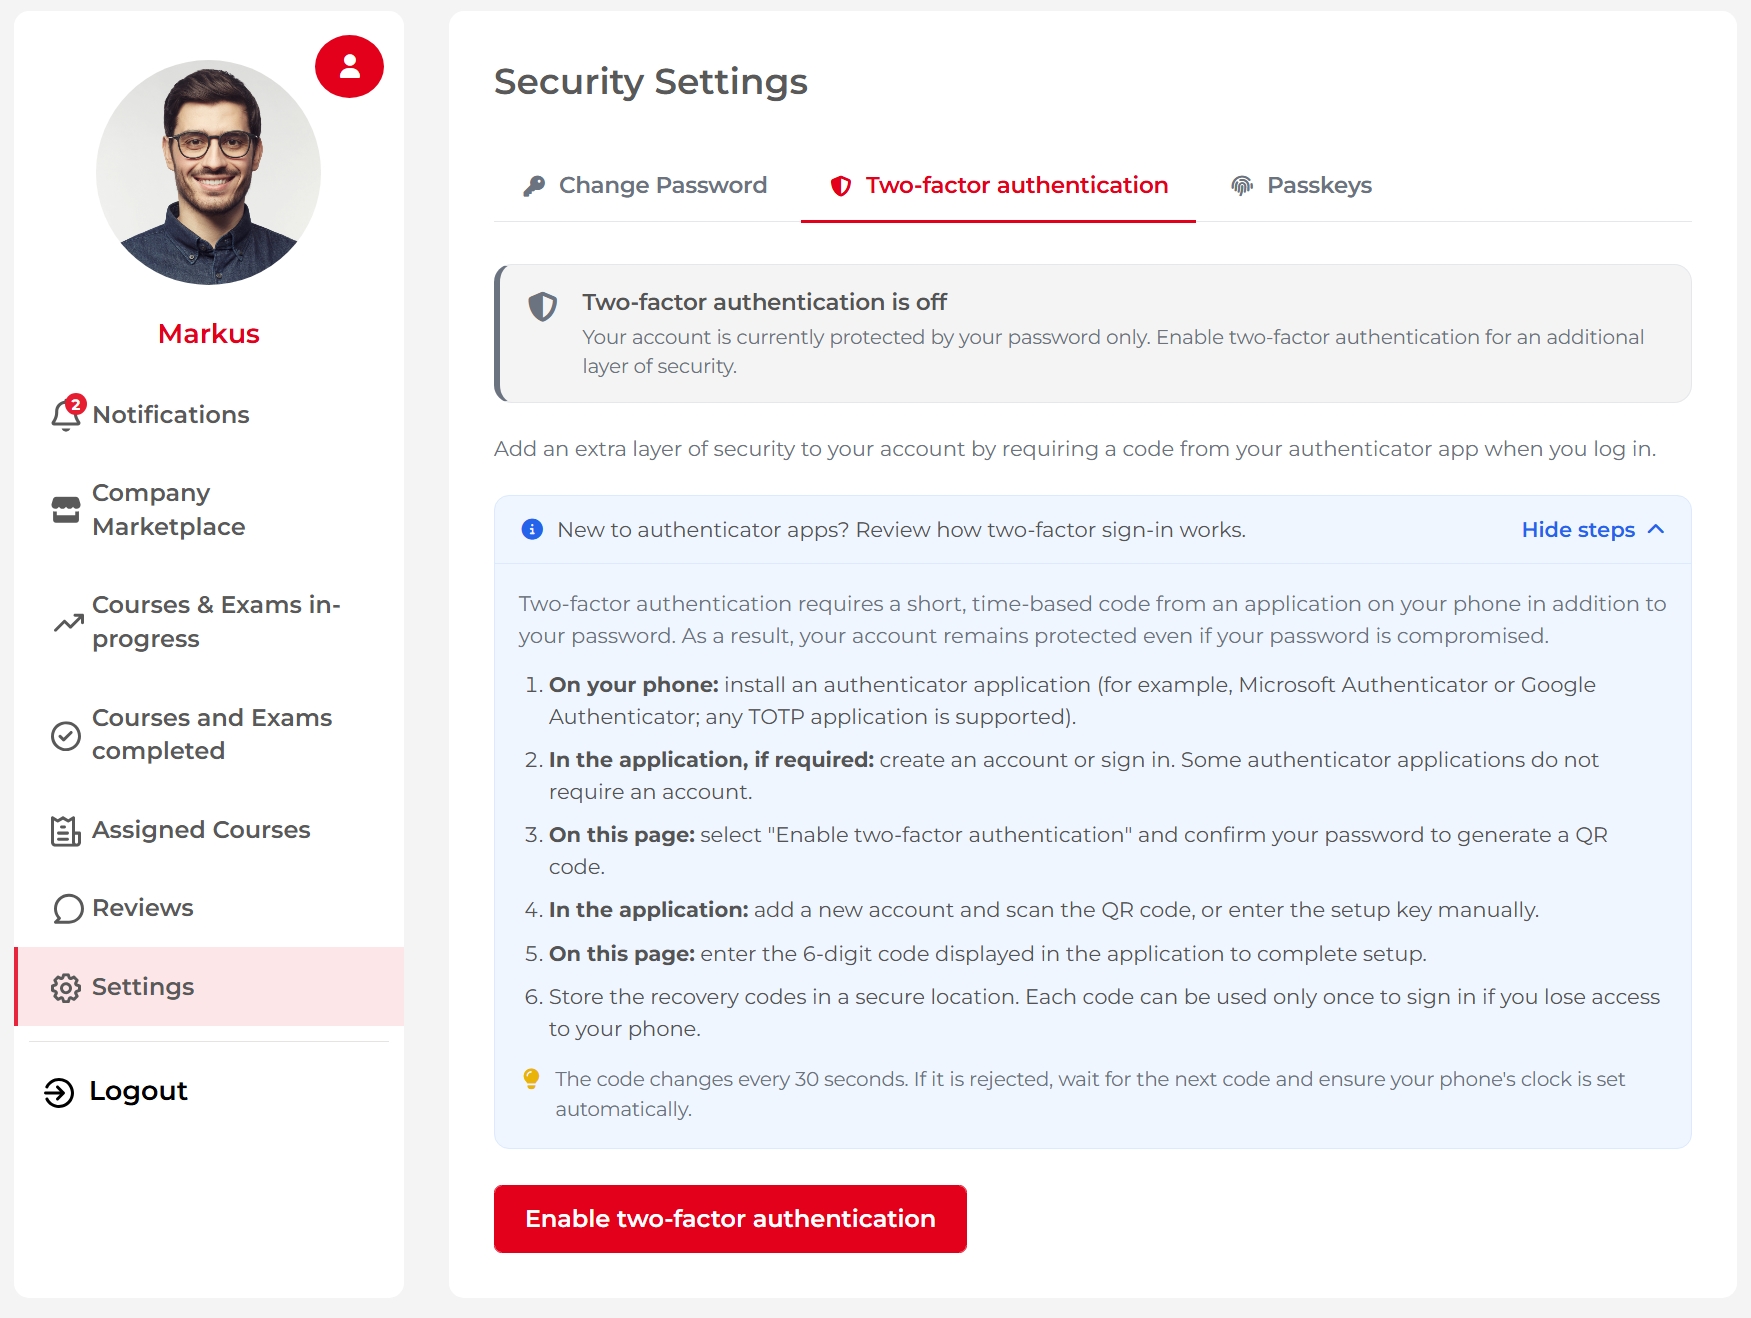
Task: Click the key icon beside Change Password
Action: click(534, 186)
